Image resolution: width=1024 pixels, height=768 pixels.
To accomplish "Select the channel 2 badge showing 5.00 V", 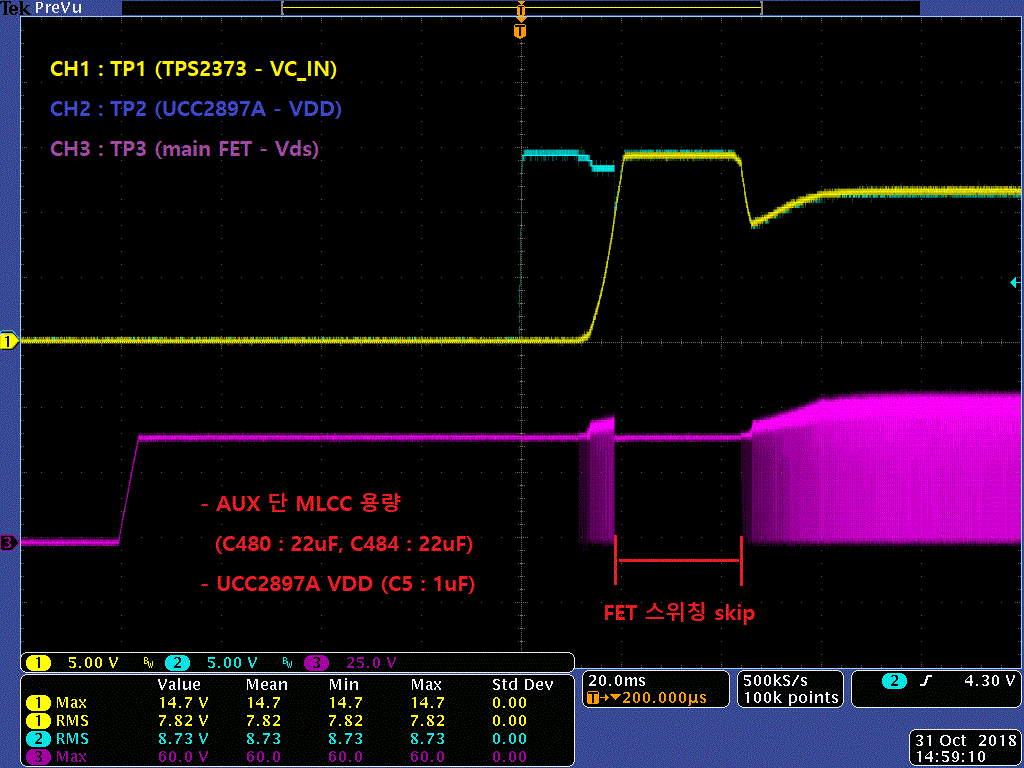I will click(177, 663).
